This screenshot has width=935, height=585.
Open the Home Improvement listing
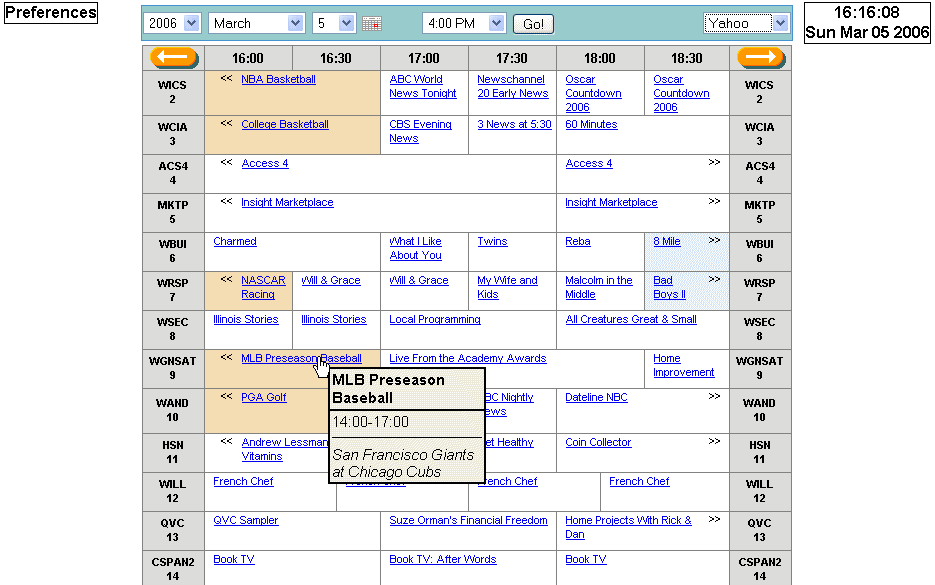point(683,365)
